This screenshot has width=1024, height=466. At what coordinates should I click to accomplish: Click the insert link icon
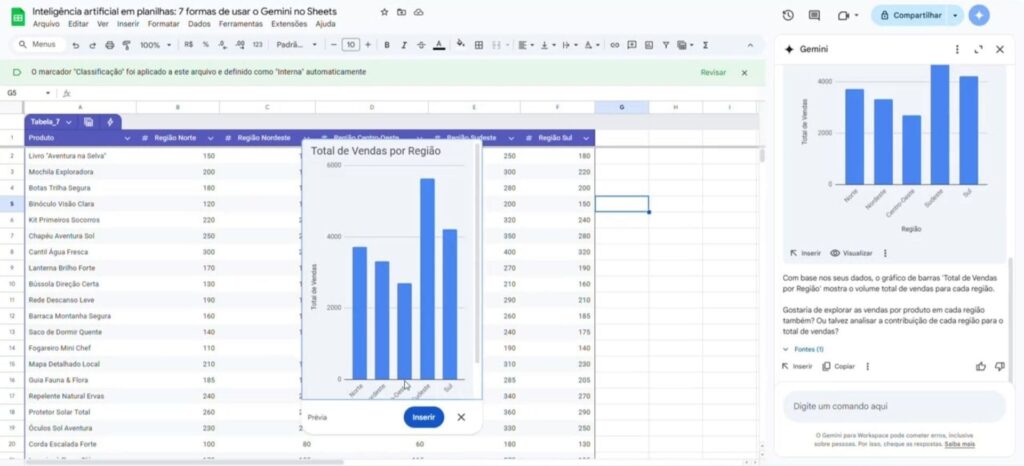click(x=615, y=45)
